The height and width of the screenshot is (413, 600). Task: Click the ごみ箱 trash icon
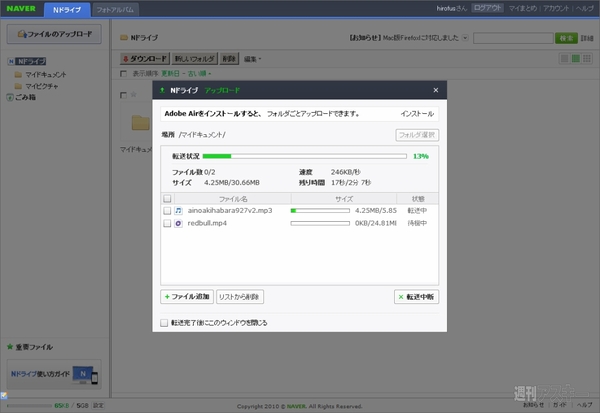10,97
